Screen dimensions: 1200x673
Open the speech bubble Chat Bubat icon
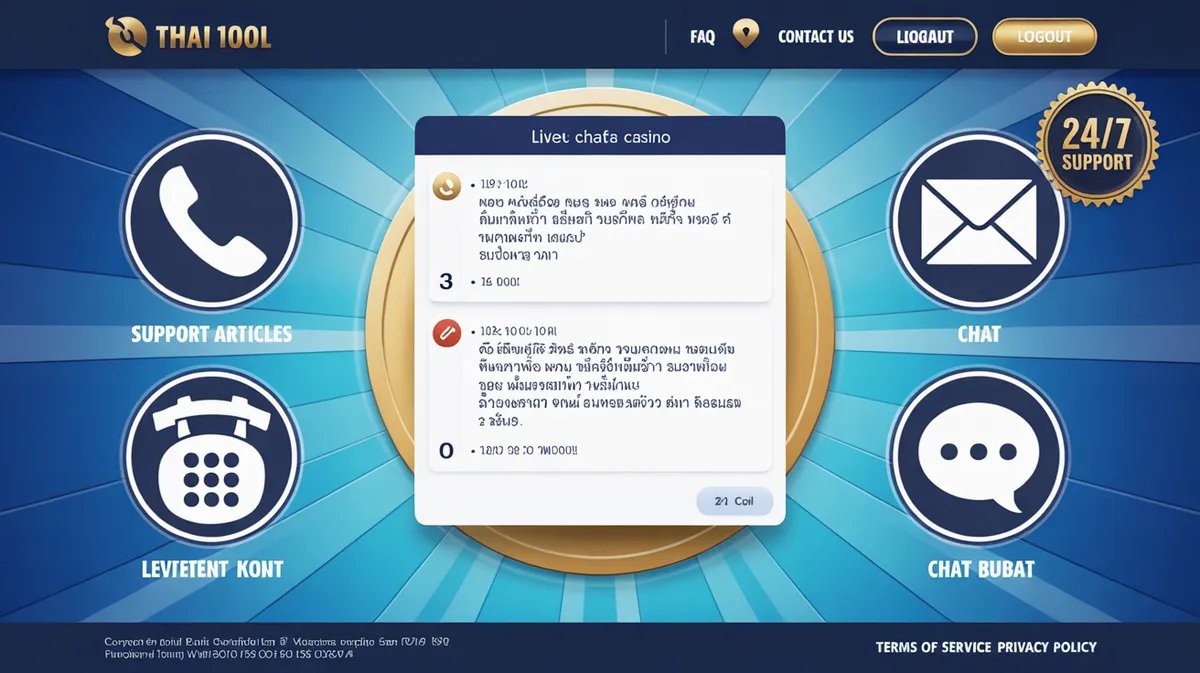coord(978,458)
